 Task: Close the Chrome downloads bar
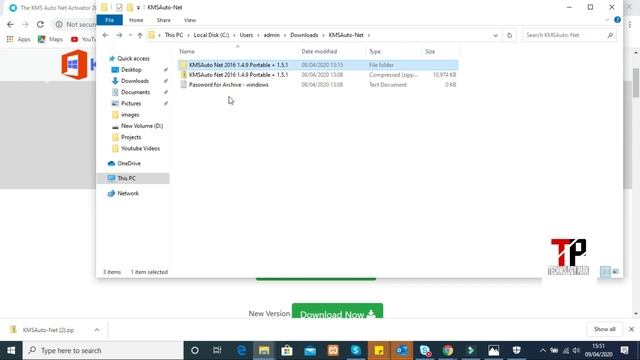tap(631, 329)
